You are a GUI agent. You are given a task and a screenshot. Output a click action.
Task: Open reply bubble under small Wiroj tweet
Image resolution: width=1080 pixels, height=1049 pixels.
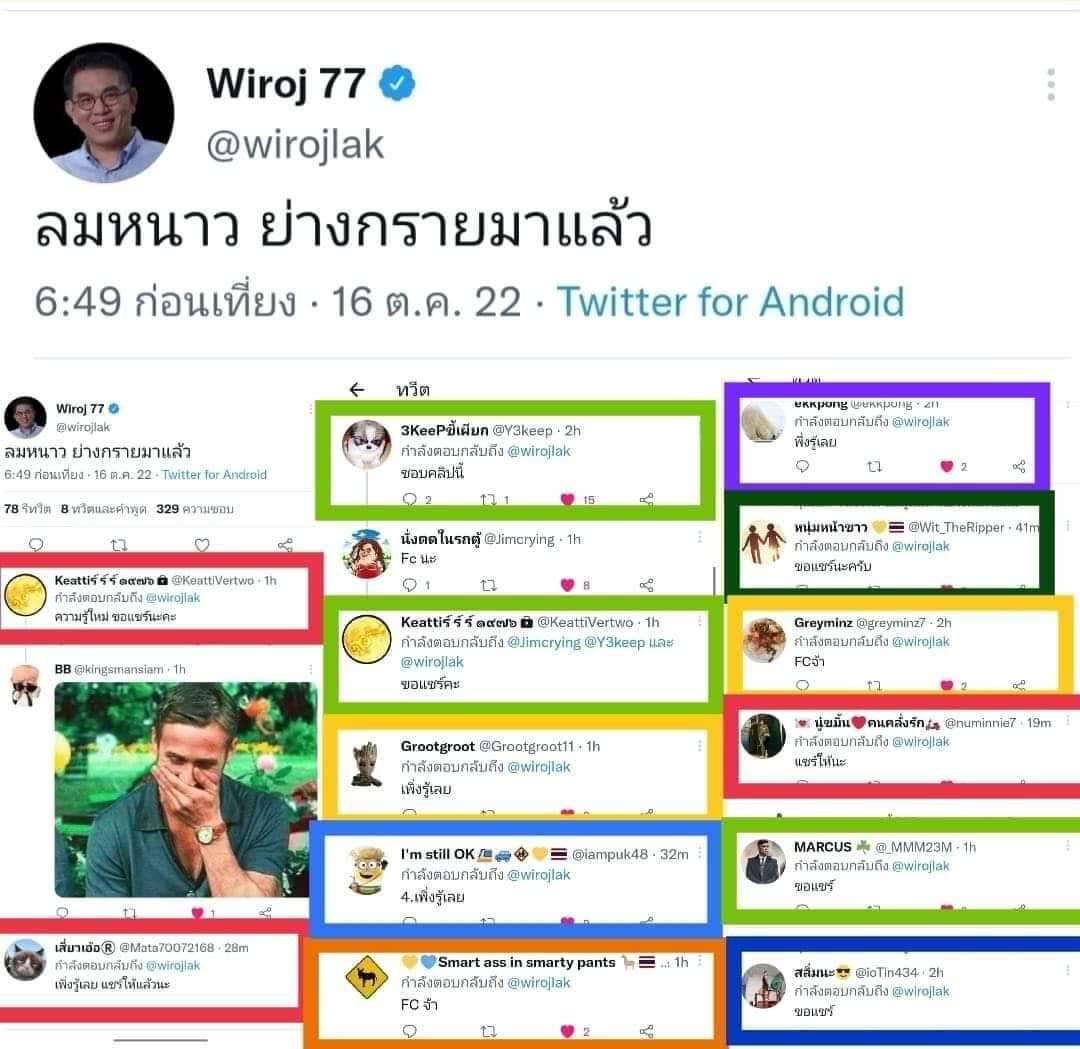pyautogui.click(x=37, y=545)
